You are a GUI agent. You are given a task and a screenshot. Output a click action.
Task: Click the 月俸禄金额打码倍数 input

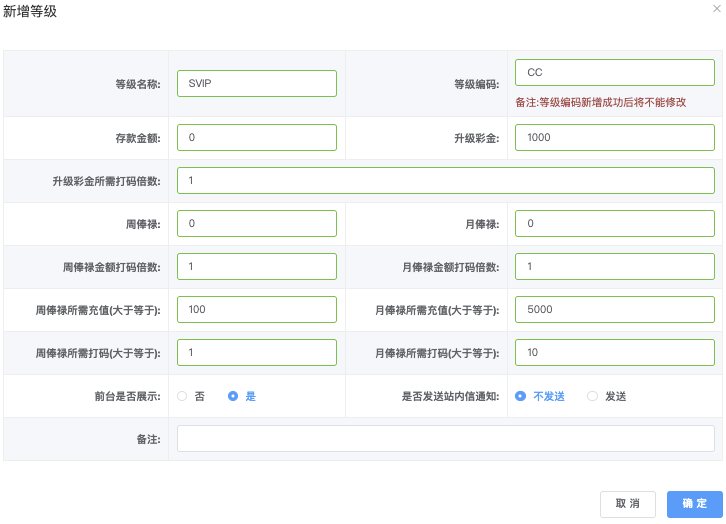click(614, 266)
